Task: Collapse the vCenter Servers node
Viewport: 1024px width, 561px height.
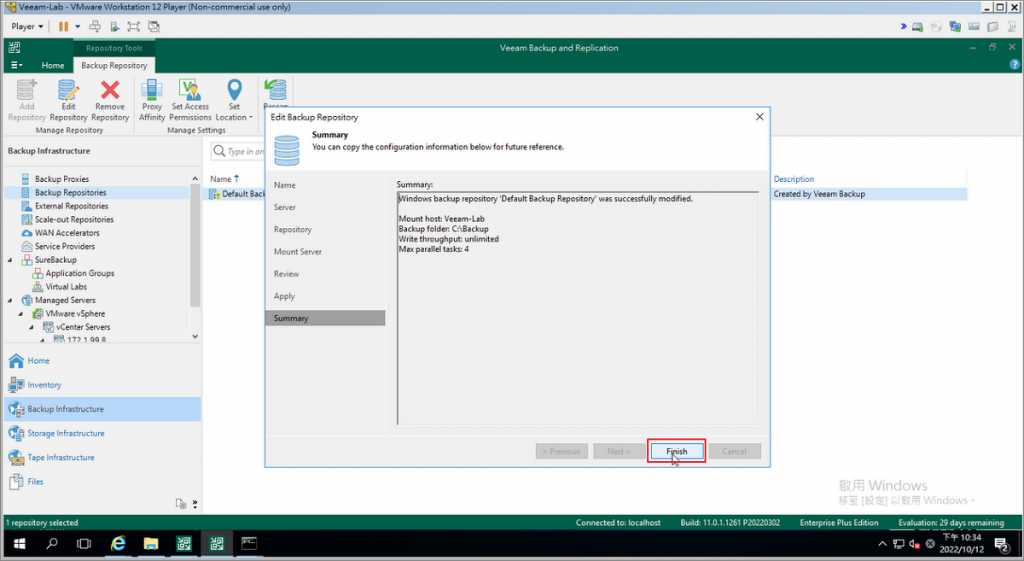Action: [x=31, y=327]
